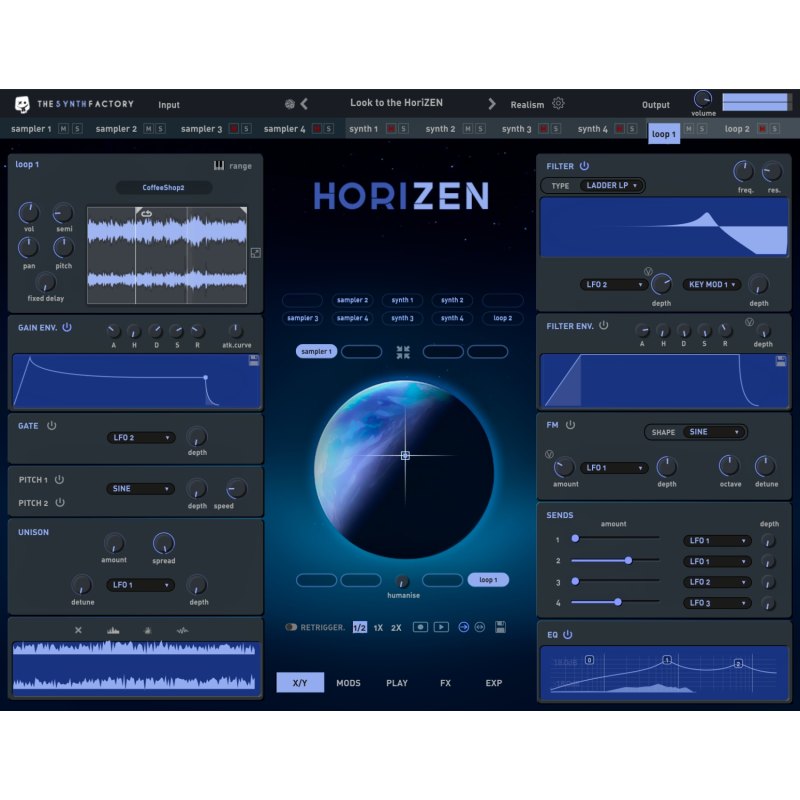This screenshot has height=800, width=800.
Task: Save the gain envelope preset icon
Action: point(254,361)
